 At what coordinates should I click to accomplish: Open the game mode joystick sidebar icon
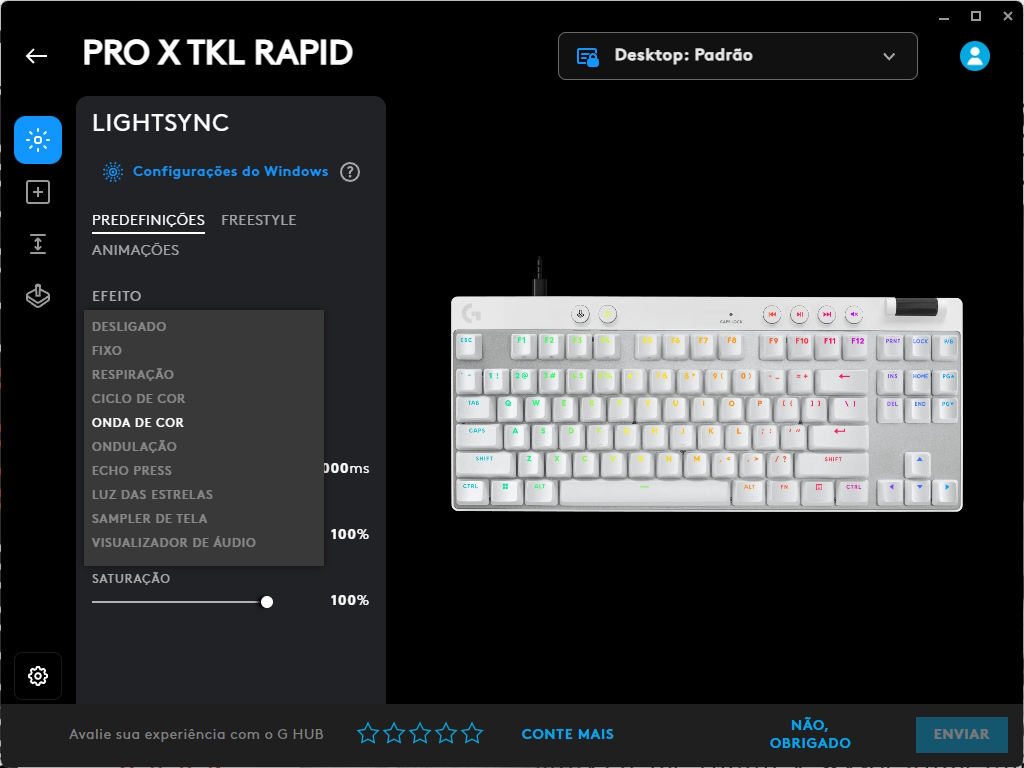click(38, 296)
